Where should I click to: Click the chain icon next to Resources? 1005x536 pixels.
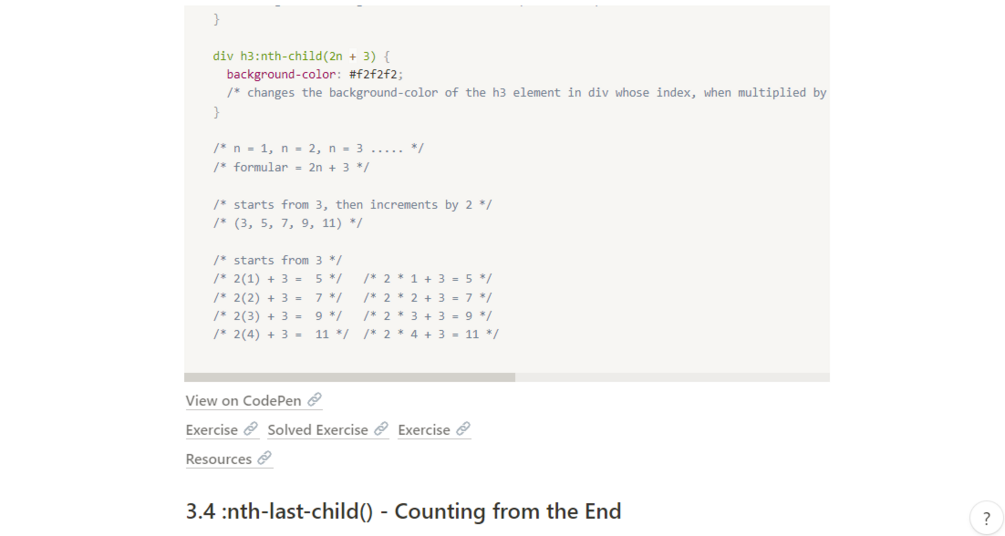[x=264, y=458]
